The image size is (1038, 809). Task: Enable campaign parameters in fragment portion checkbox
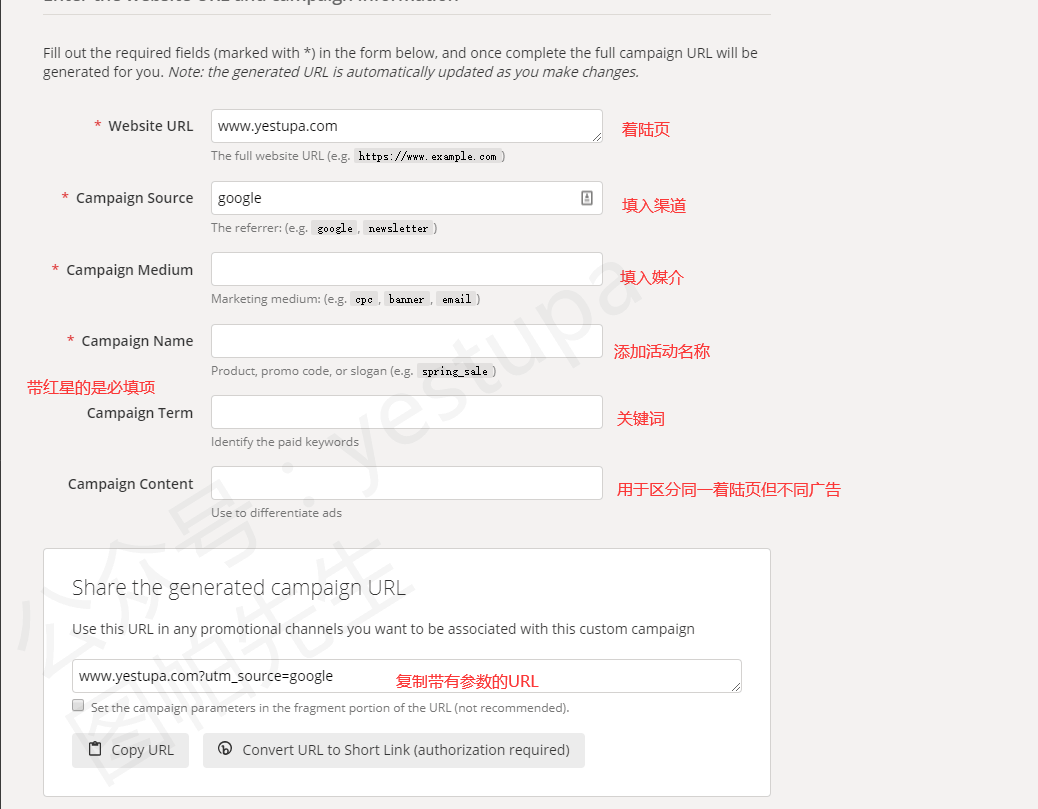click(x=78, y=706)
